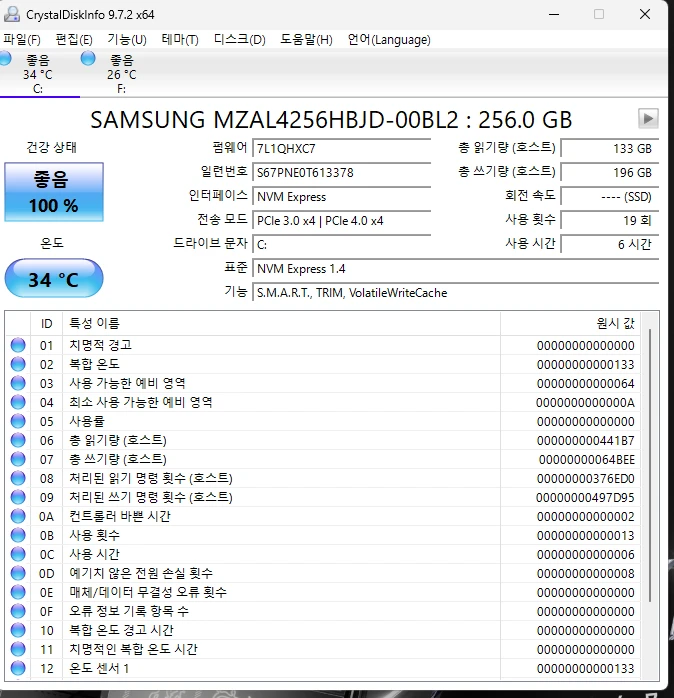Open the 디스크(D) menu
This screenshot has height=698, width=674.
pyautogui.click(x=240, y=40)
